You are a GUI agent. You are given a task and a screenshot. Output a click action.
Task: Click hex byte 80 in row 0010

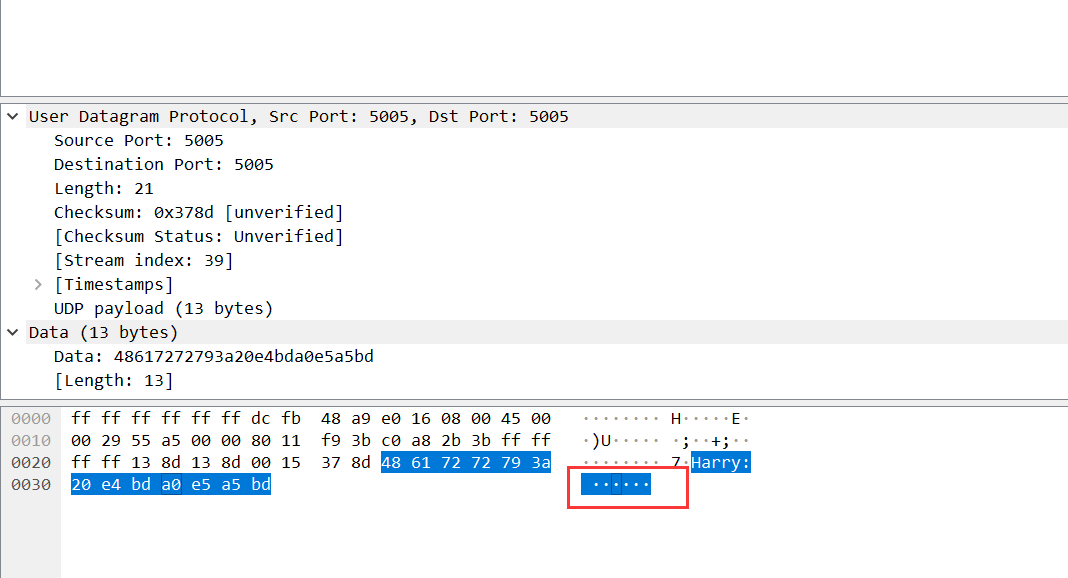tap(261, 440)
